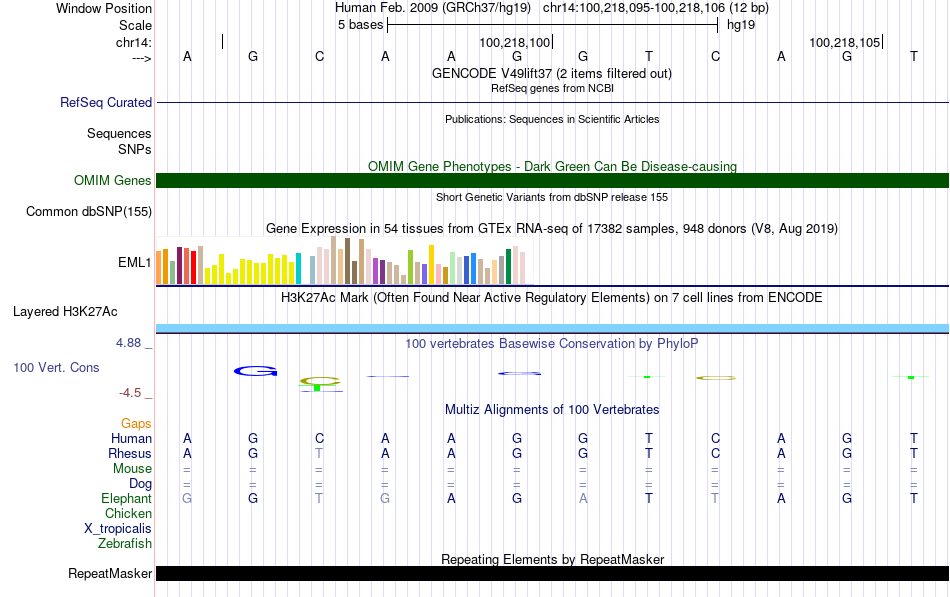Select the Chicken species row label
The width and height of the screenshot is (950, 597).
[128, 513]
